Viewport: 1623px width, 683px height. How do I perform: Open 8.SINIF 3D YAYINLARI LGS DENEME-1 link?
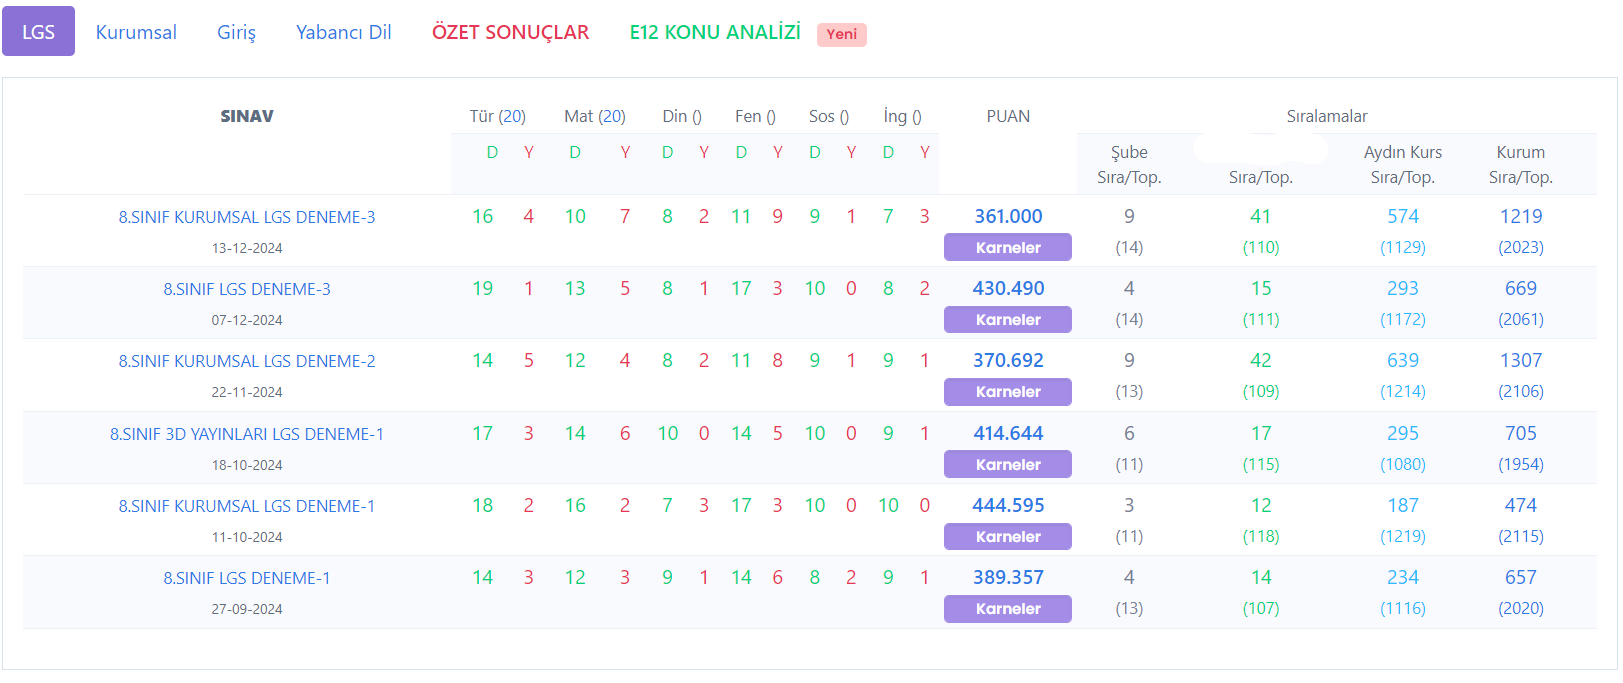247,434
